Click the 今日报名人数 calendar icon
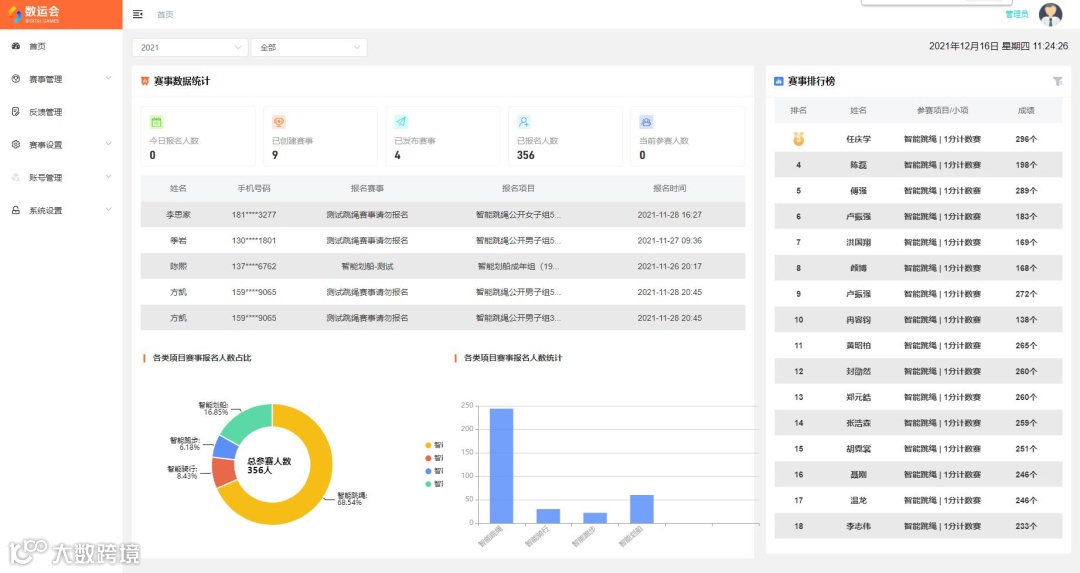1080x573 pixels. click(x=156, y=122)
